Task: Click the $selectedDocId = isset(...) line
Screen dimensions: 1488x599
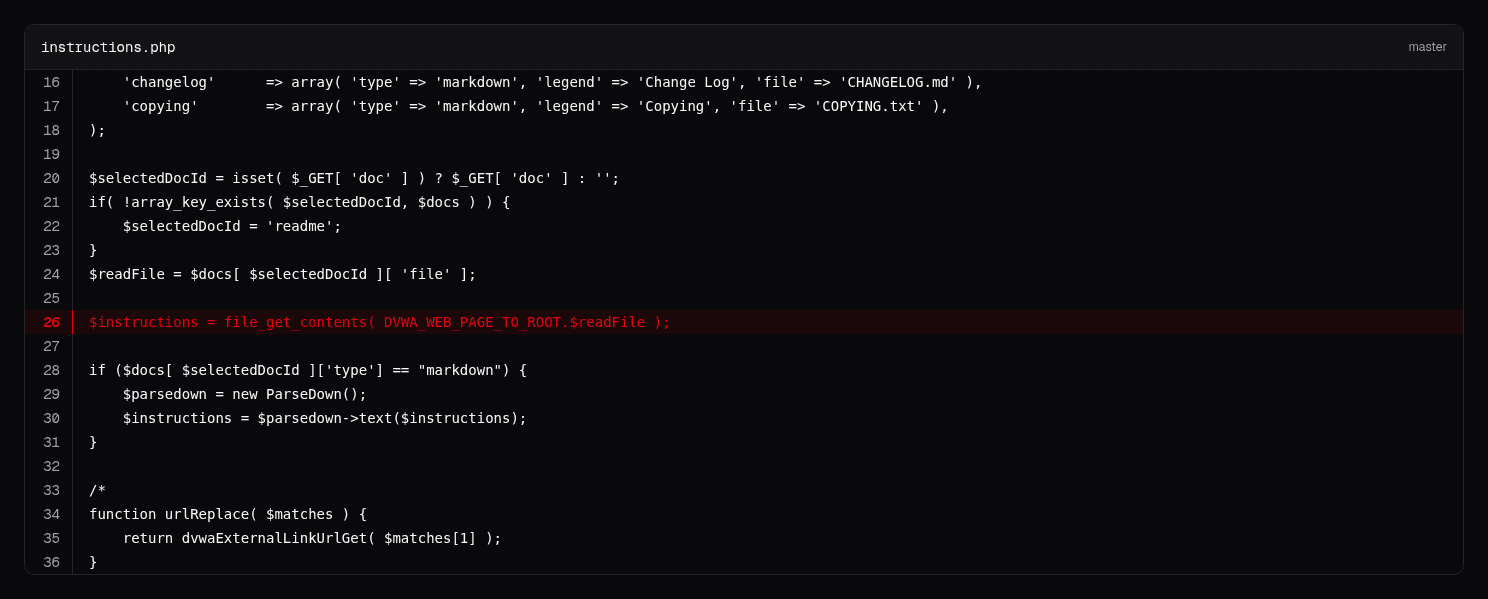Action: click(354, 178)
